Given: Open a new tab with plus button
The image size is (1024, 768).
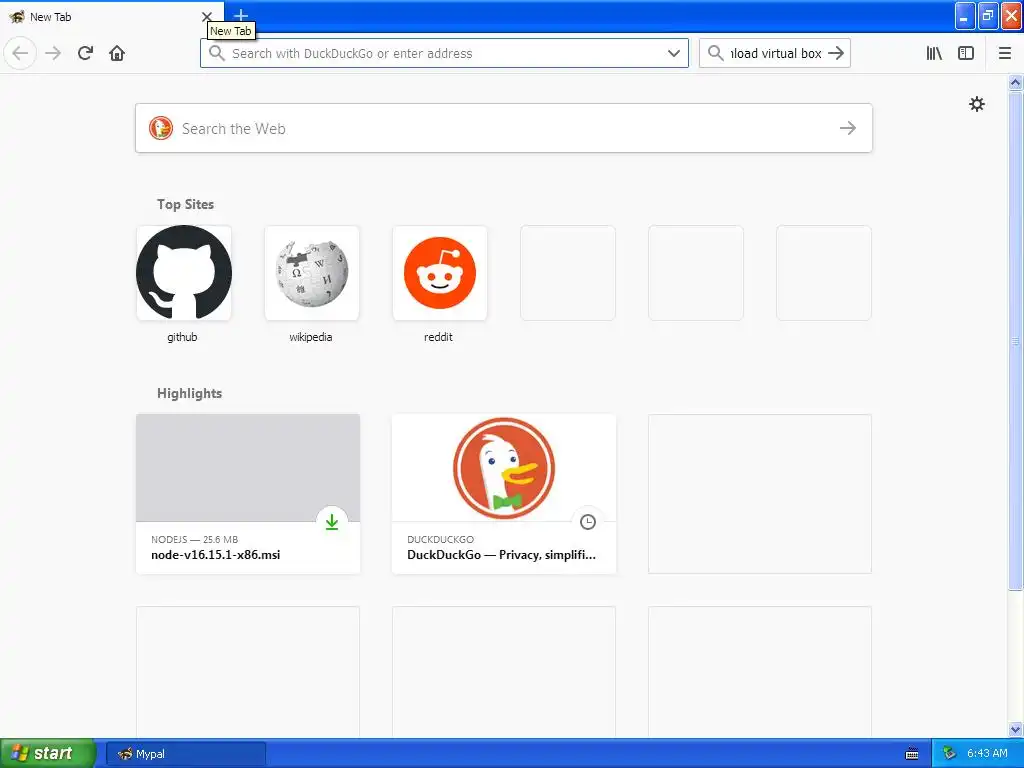Looking at the screenshot, I should [x=241, y=15].
